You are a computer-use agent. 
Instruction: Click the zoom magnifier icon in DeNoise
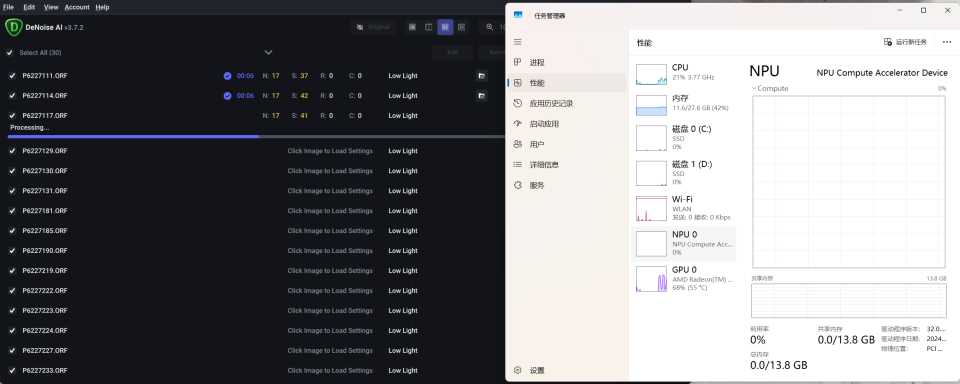[490, 27]
